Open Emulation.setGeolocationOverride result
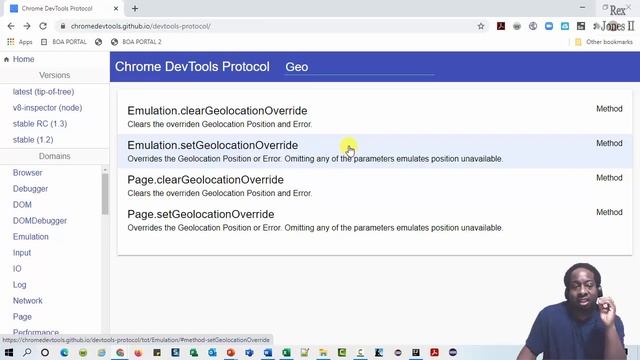 click(x=375, y=151)
